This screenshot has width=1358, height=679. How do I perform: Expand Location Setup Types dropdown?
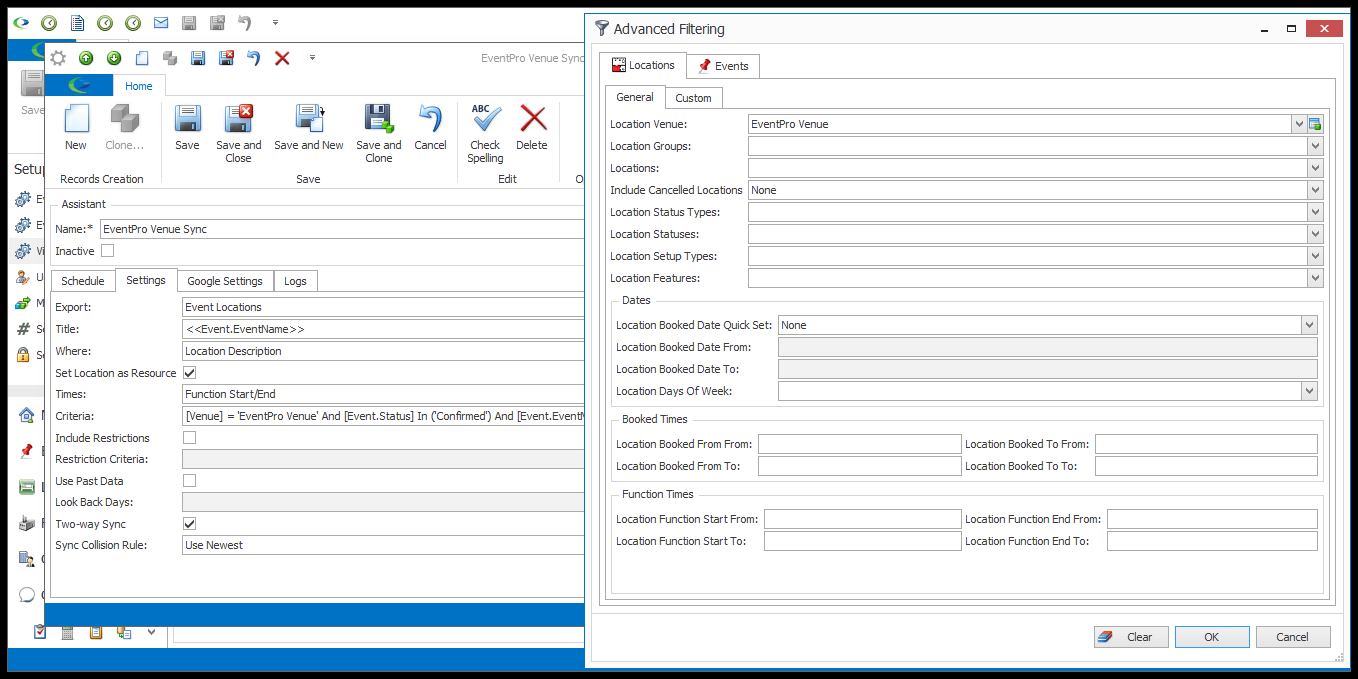click(1315, 256)
